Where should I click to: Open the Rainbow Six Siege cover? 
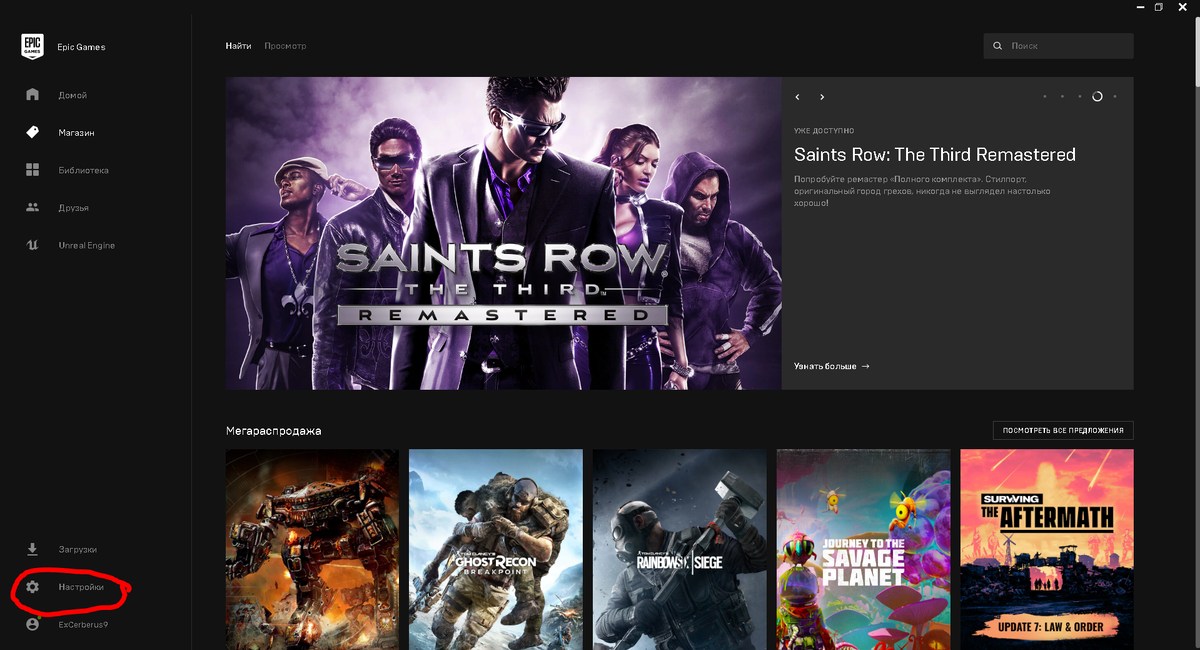pos(680,549)
